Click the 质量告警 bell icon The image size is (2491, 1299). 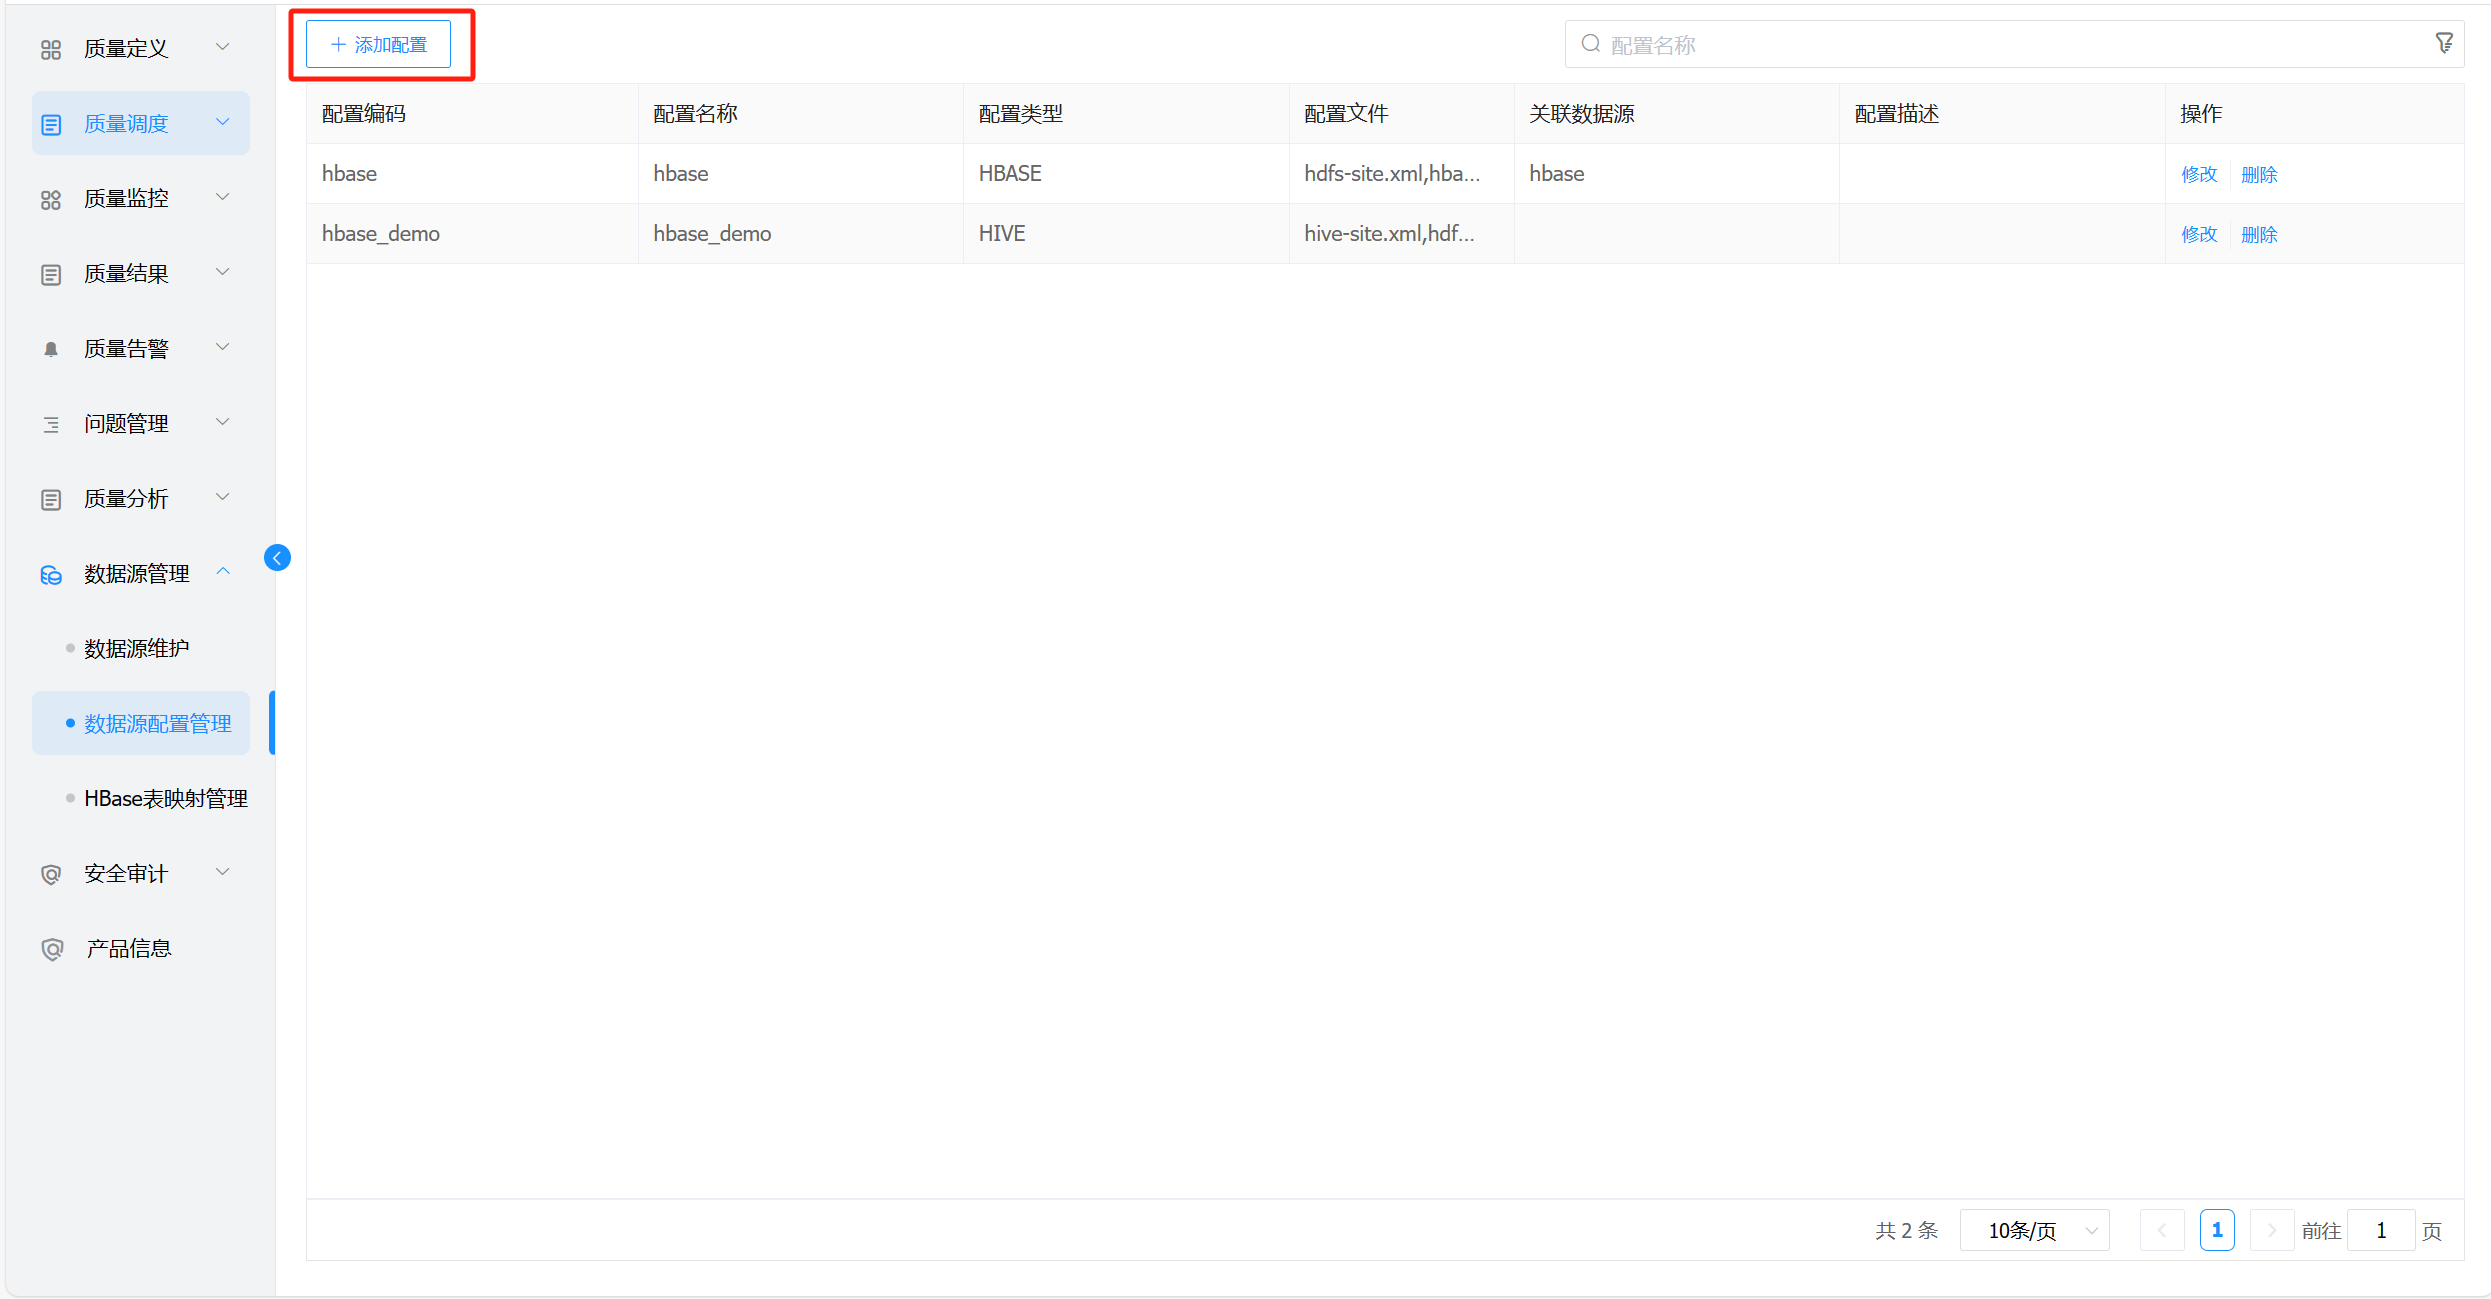pyautogui.click(x=51, y=349)
